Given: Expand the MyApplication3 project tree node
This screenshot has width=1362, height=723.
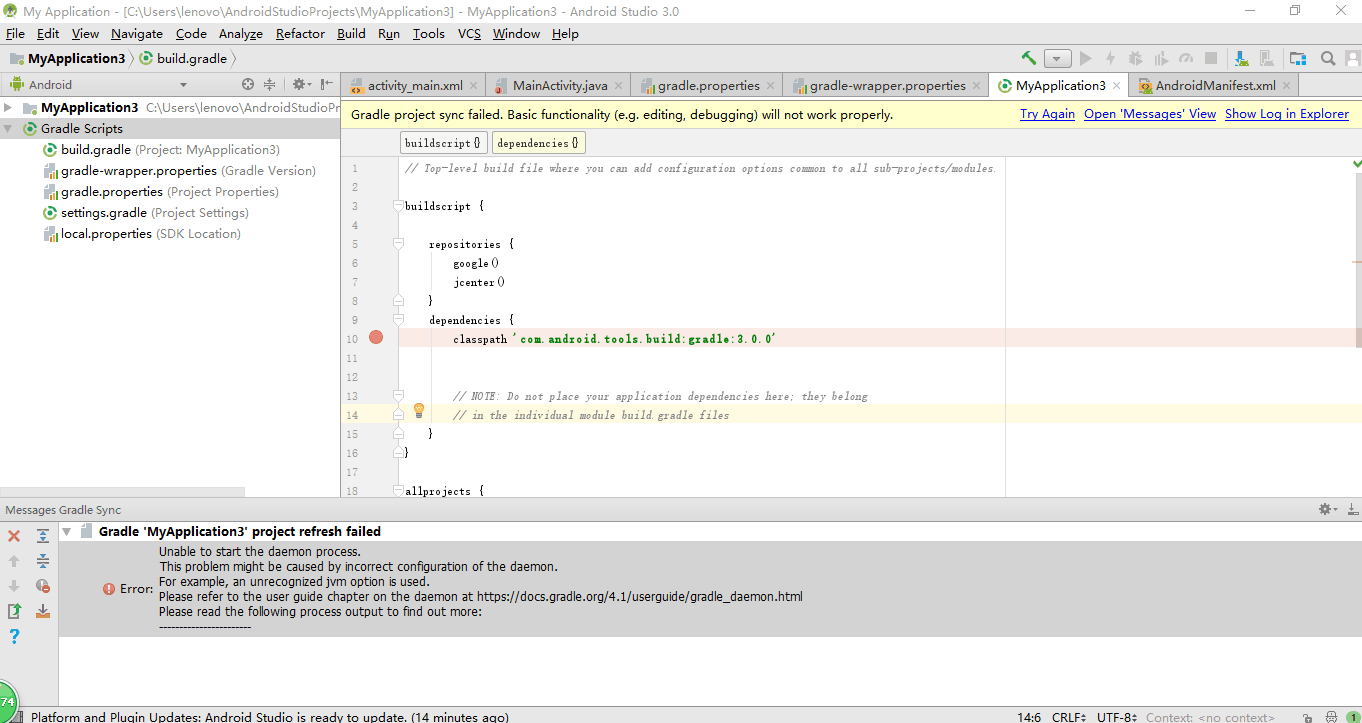Looking at the screenshot, I should point(8,107).
